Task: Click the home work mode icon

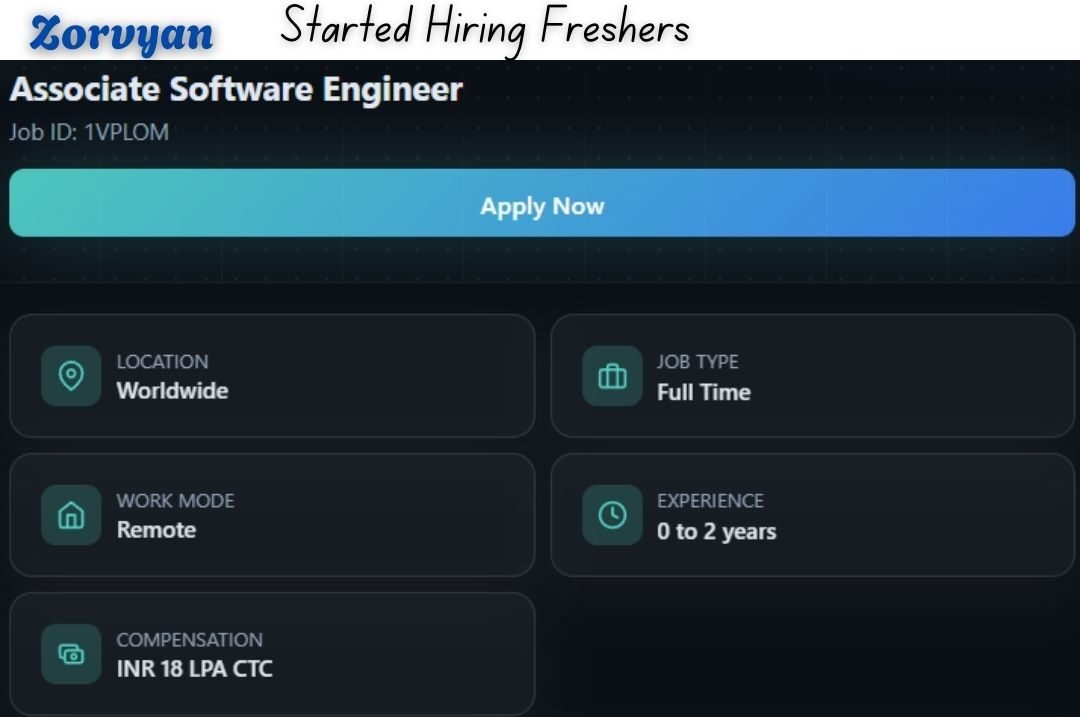Action: [71, 515]
